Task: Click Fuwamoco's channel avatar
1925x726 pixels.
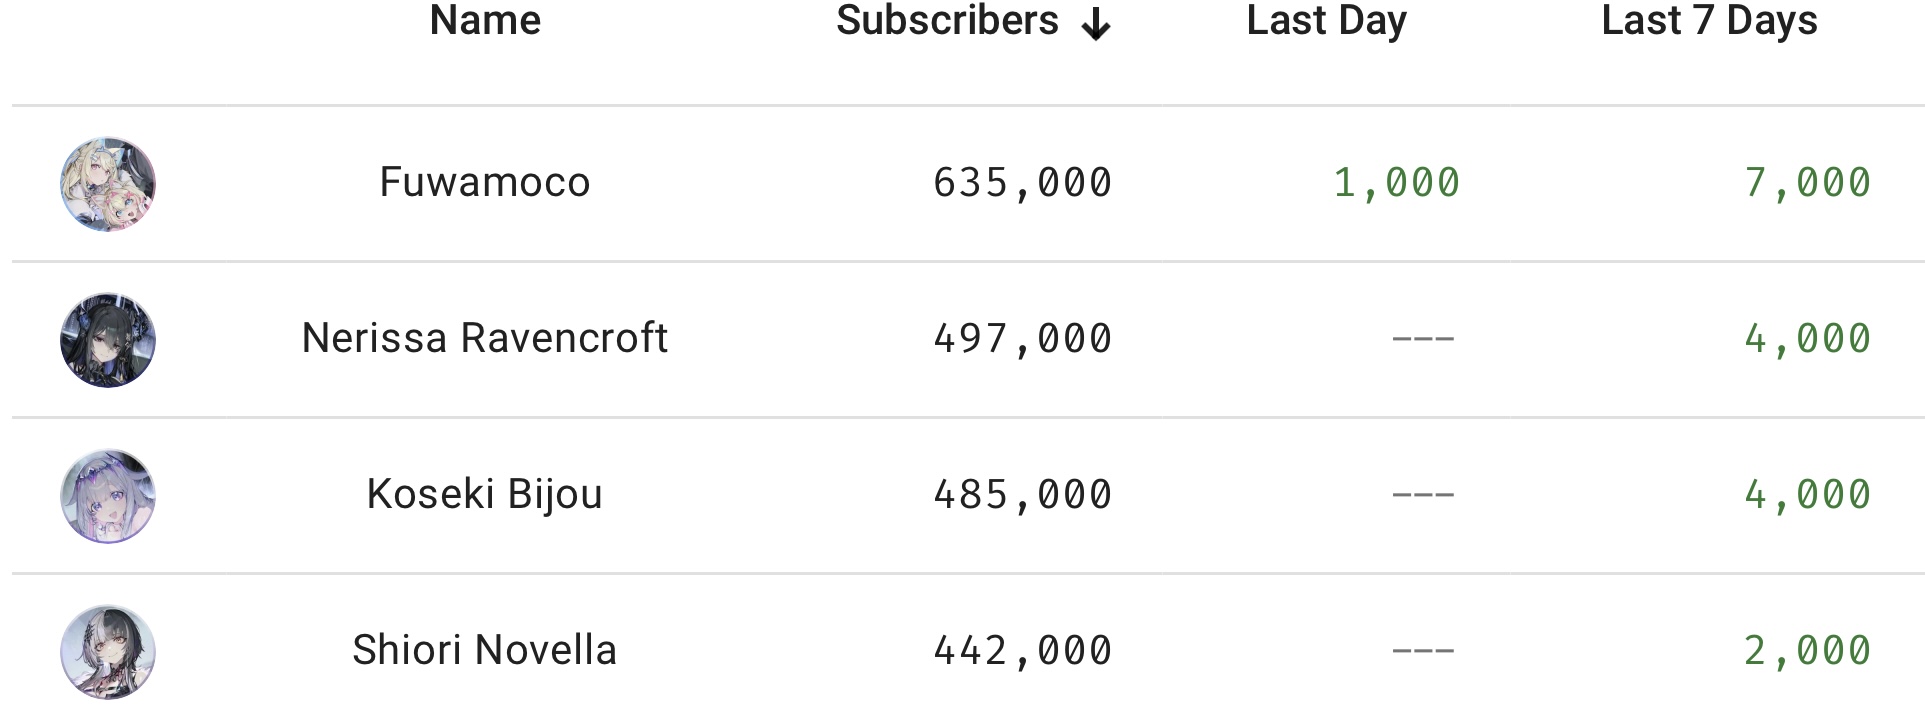Action: (108, 185)
